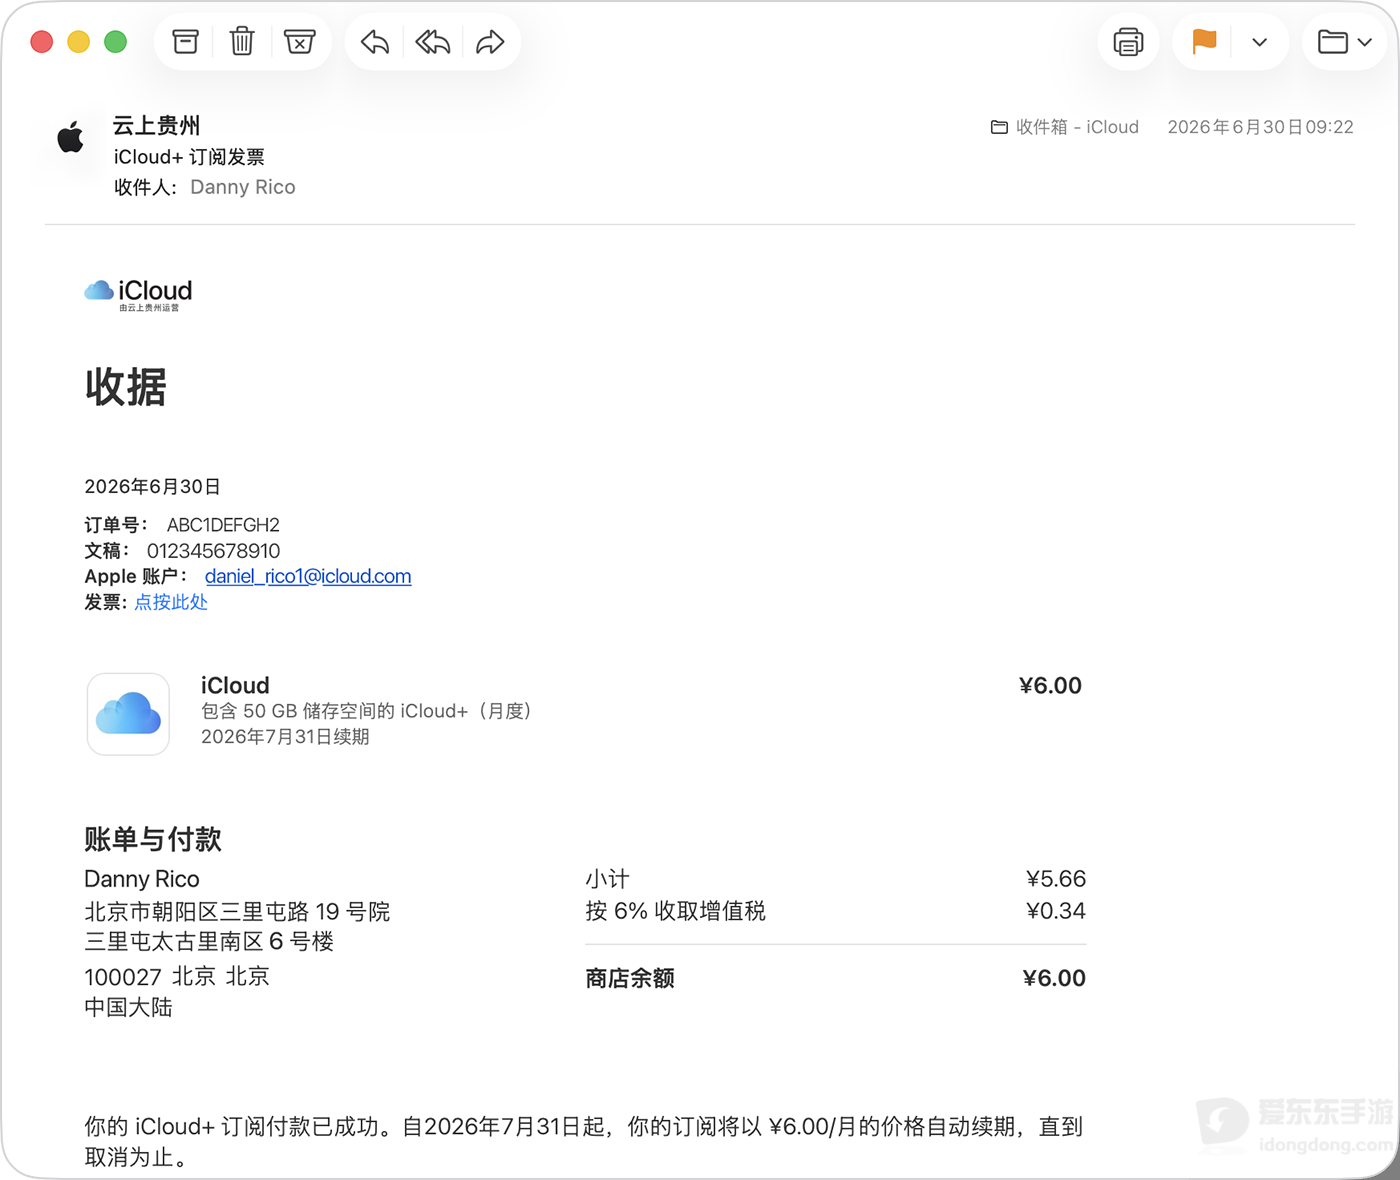Image resolution: width=1400 pixels, height=1180 pixels.
Task: Open the flag color dropdown arrow
Action: click(1260, 42)
